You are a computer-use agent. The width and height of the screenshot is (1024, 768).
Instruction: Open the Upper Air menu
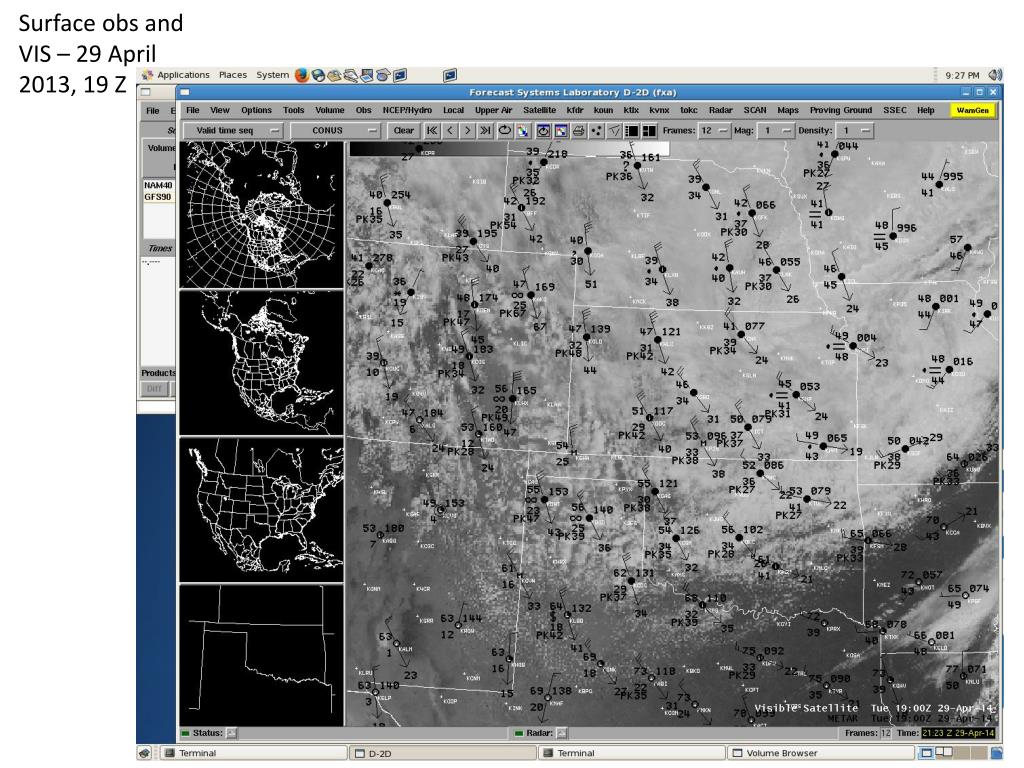click(494, 110)
